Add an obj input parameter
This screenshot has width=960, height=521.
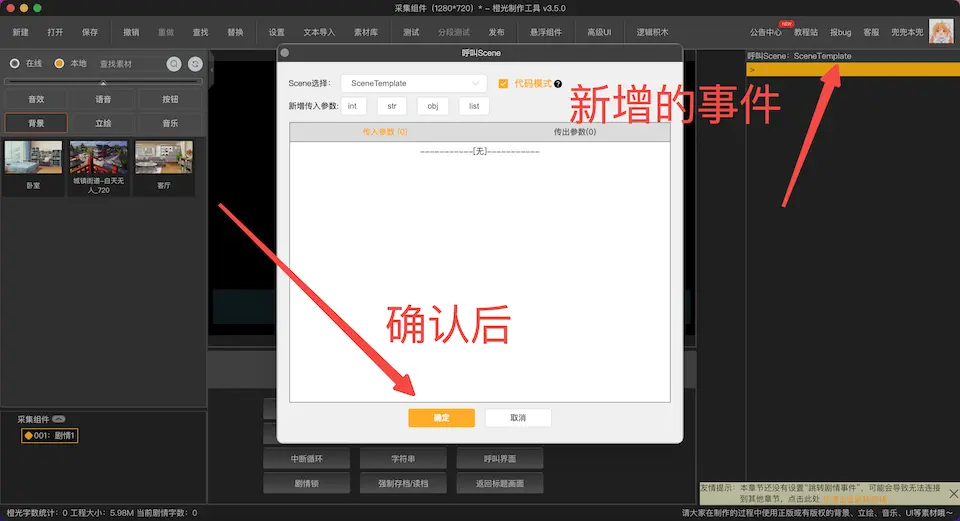click(433, 106)
